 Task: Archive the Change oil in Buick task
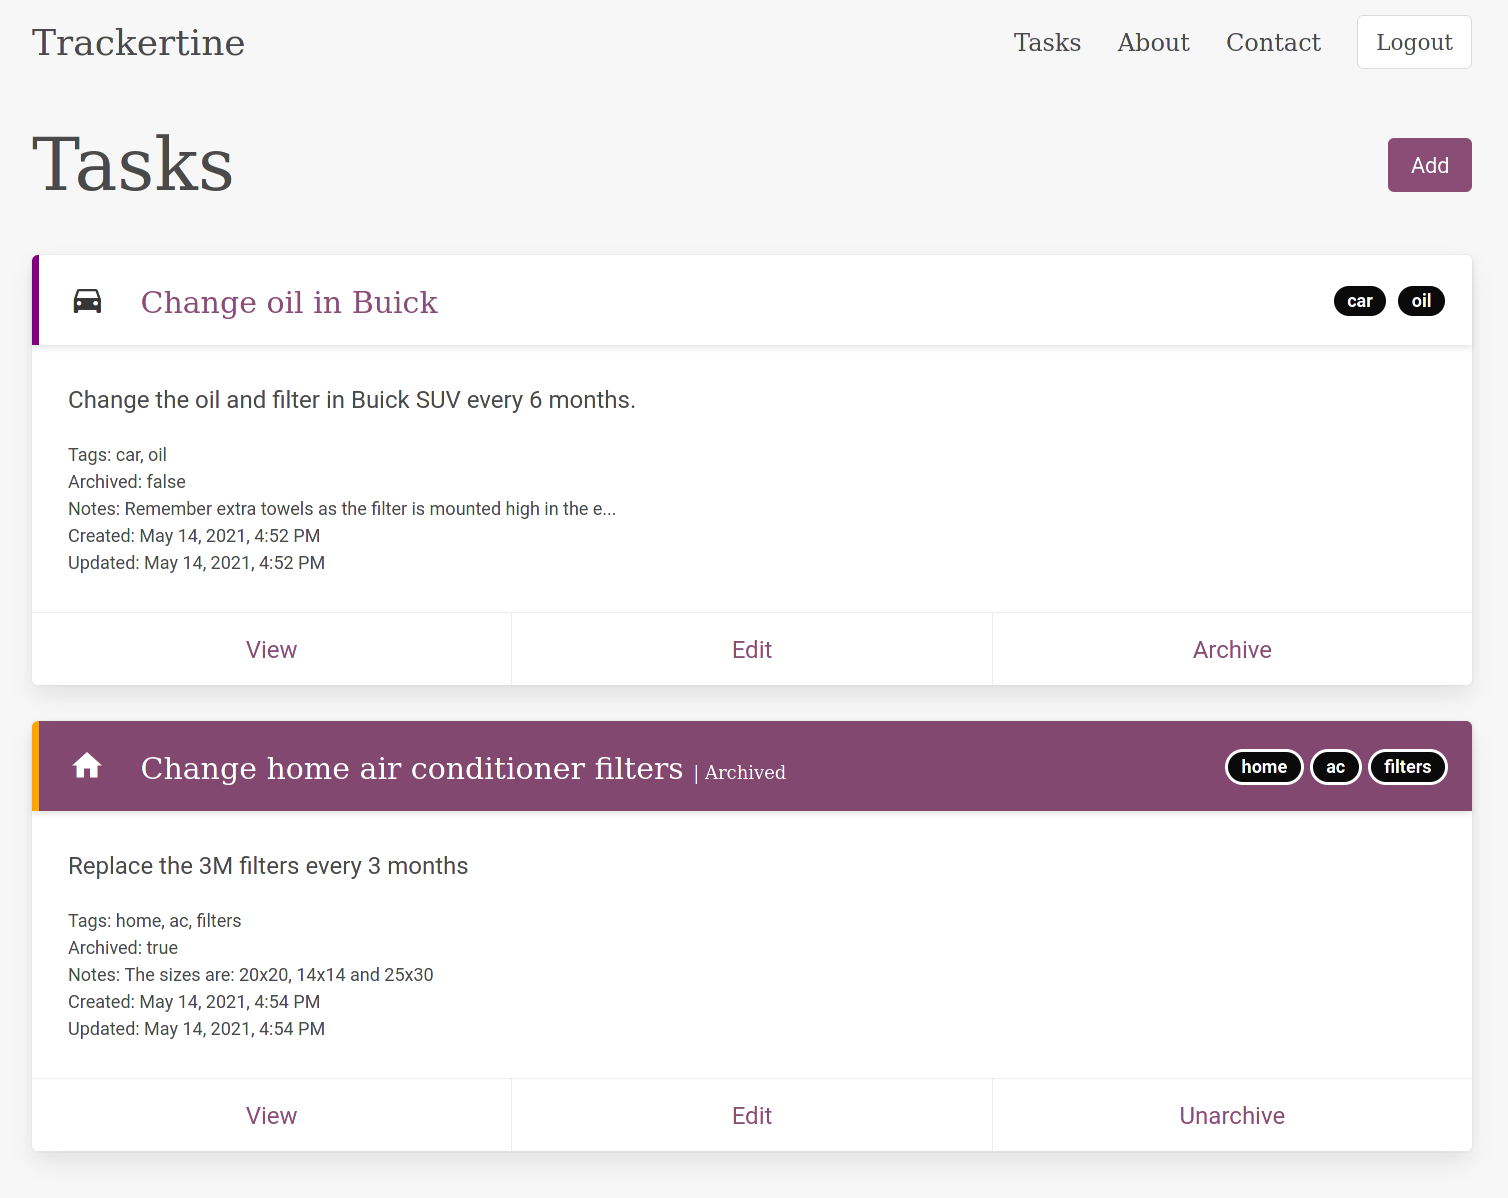pyautogui.click(x=1231, y=650)
